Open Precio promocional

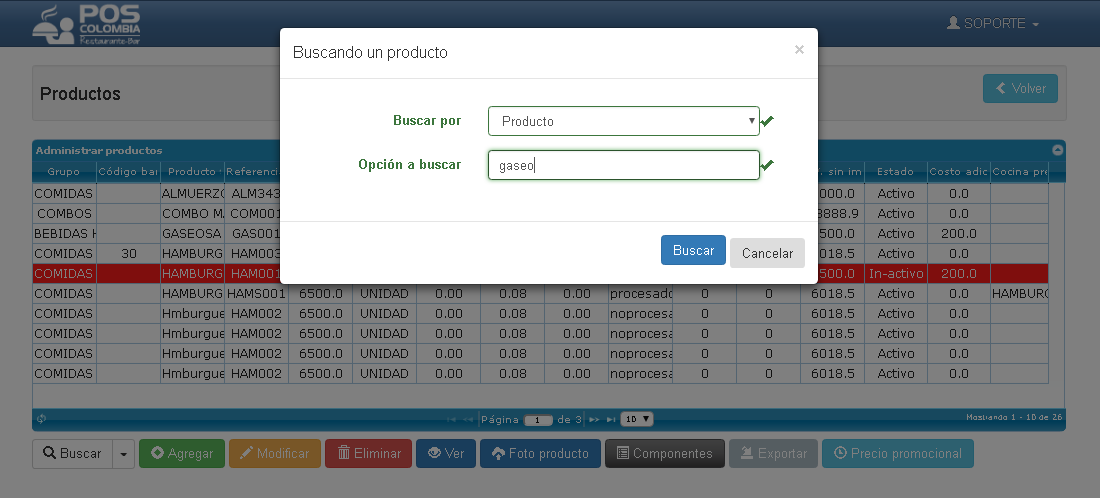click(x=897, y=454)
